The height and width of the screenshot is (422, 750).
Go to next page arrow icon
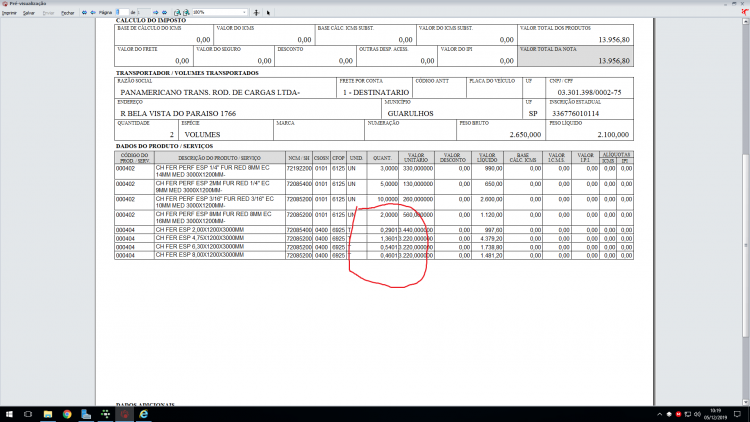[155, 12]
